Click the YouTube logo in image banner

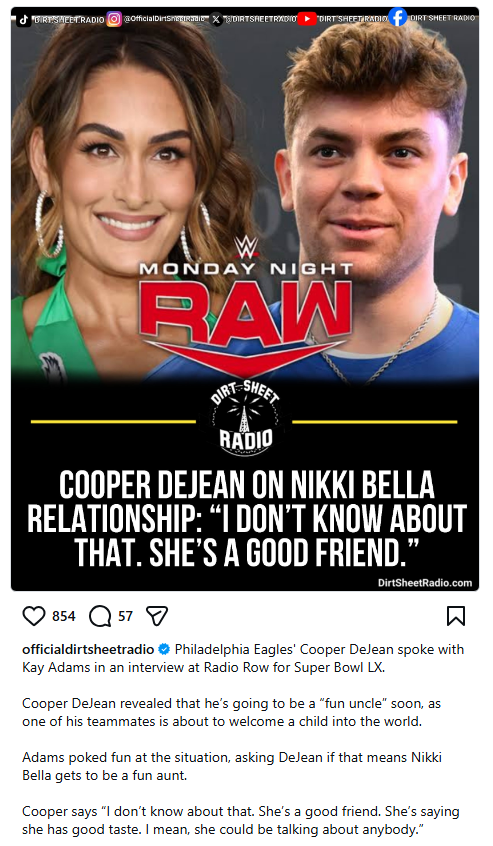pos(307,19)
